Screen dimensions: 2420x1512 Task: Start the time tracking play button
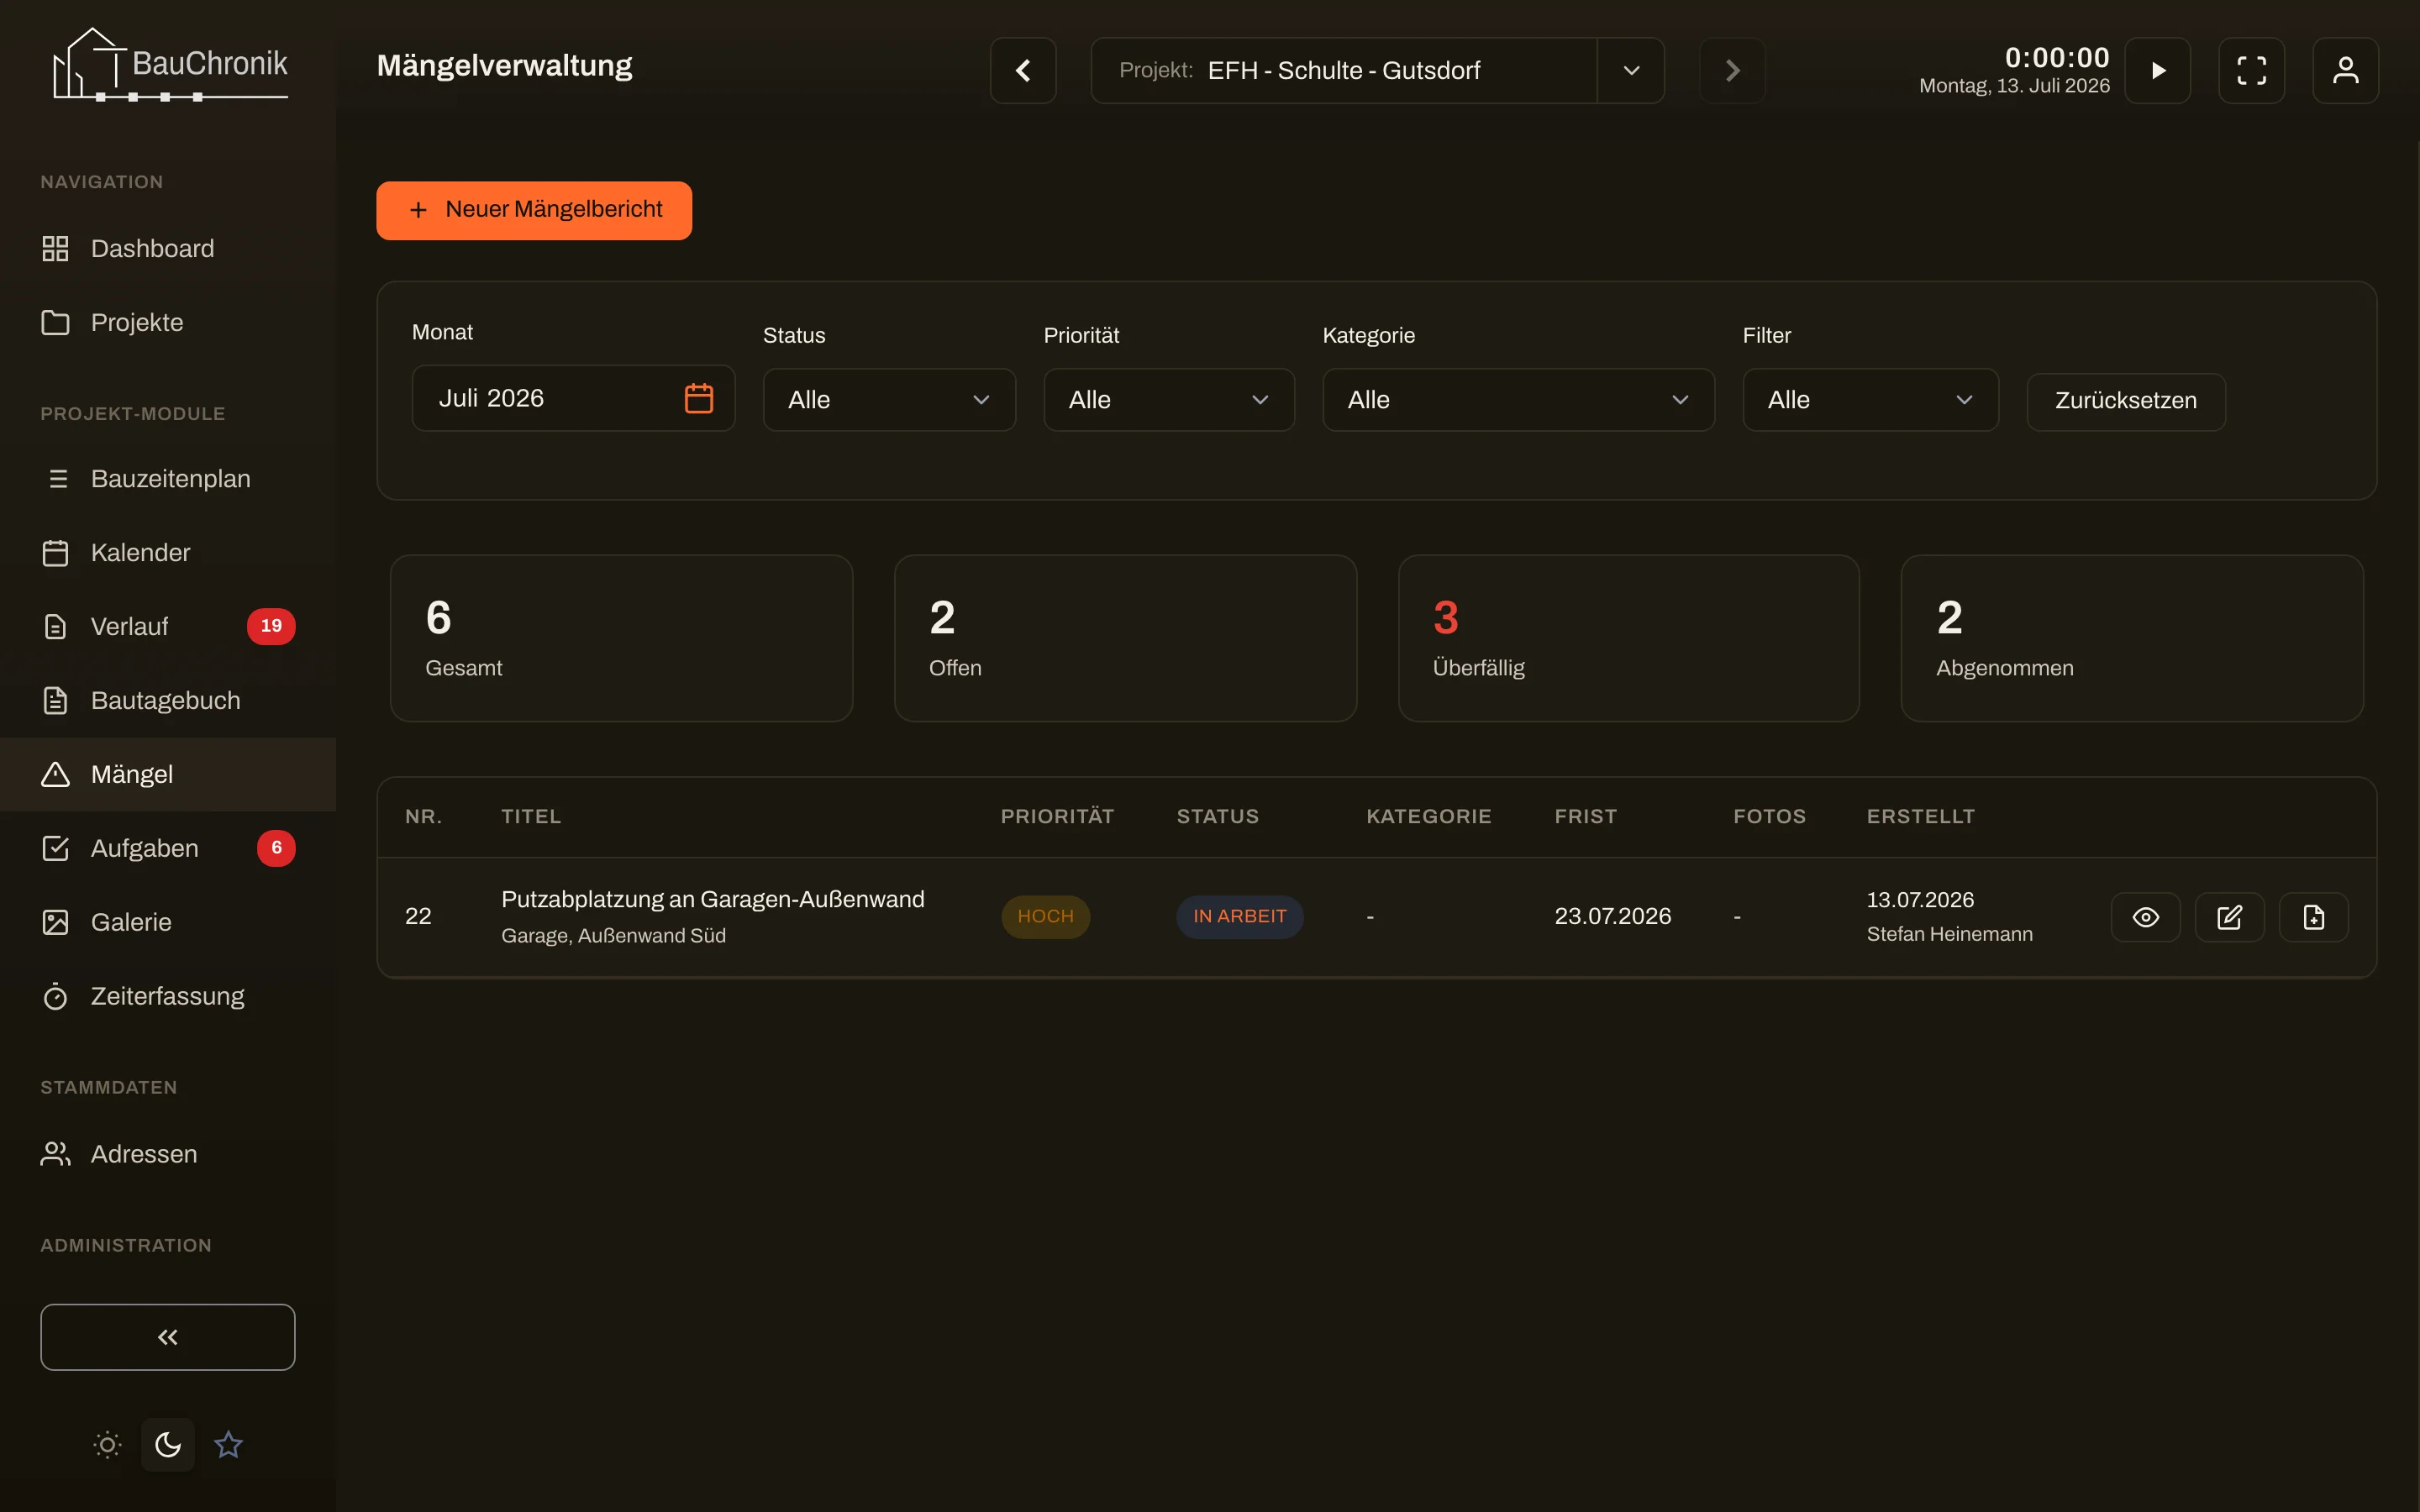2157,70
